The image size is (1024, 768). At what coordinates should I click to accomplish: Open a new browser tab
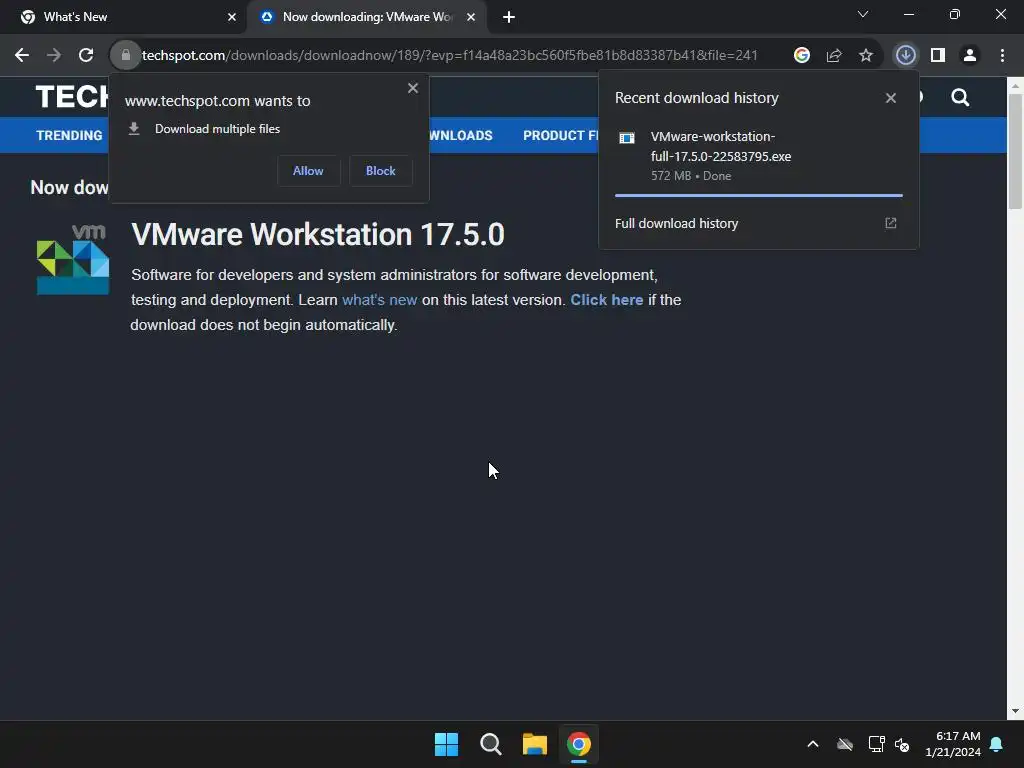point(509,18)
